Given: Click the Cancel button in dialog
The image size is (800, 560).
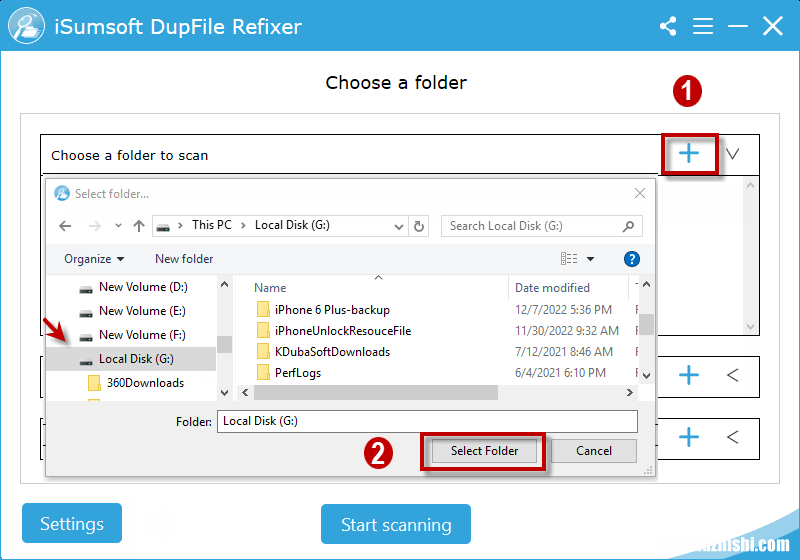Looking at the screenshot, I should tap(594, 451).
